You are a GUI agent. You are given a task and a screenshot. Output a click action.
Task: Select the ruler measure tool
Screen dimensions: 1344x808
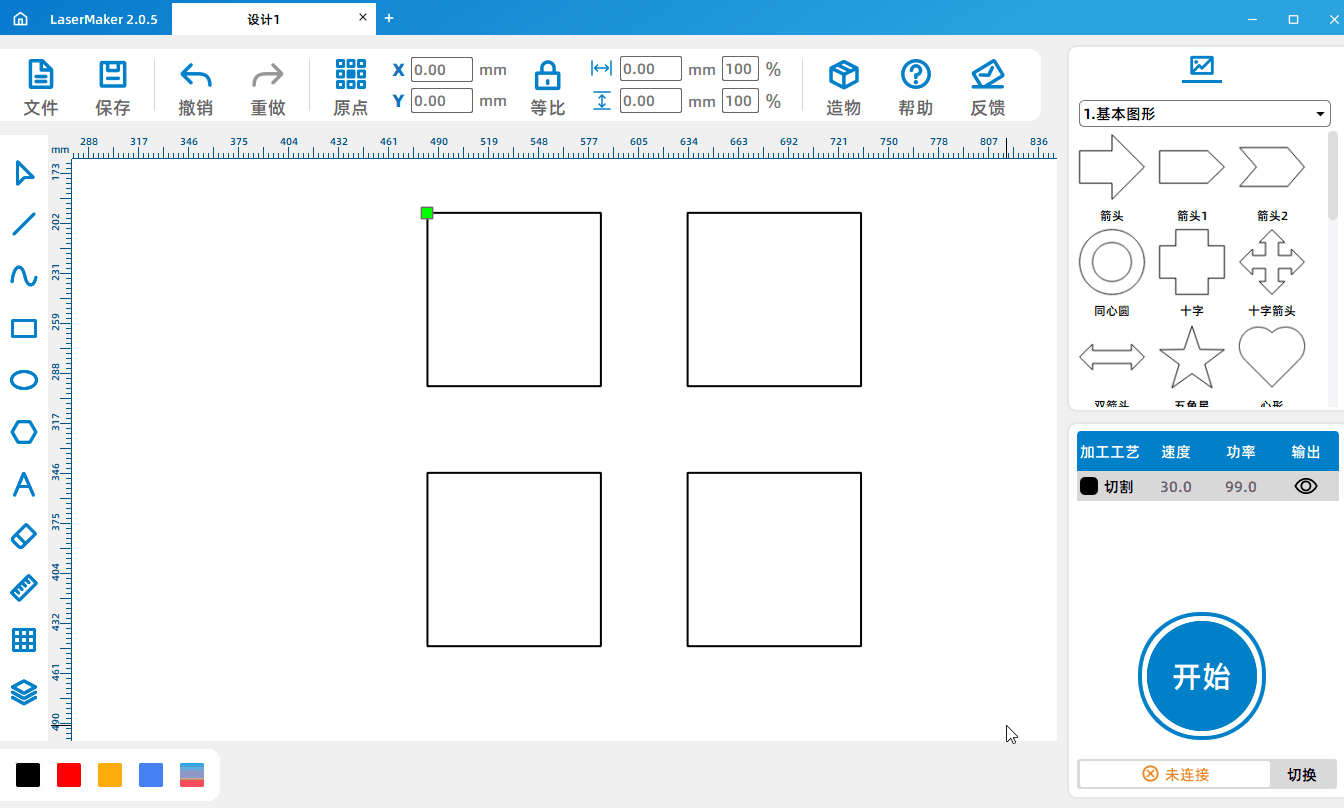24,588
